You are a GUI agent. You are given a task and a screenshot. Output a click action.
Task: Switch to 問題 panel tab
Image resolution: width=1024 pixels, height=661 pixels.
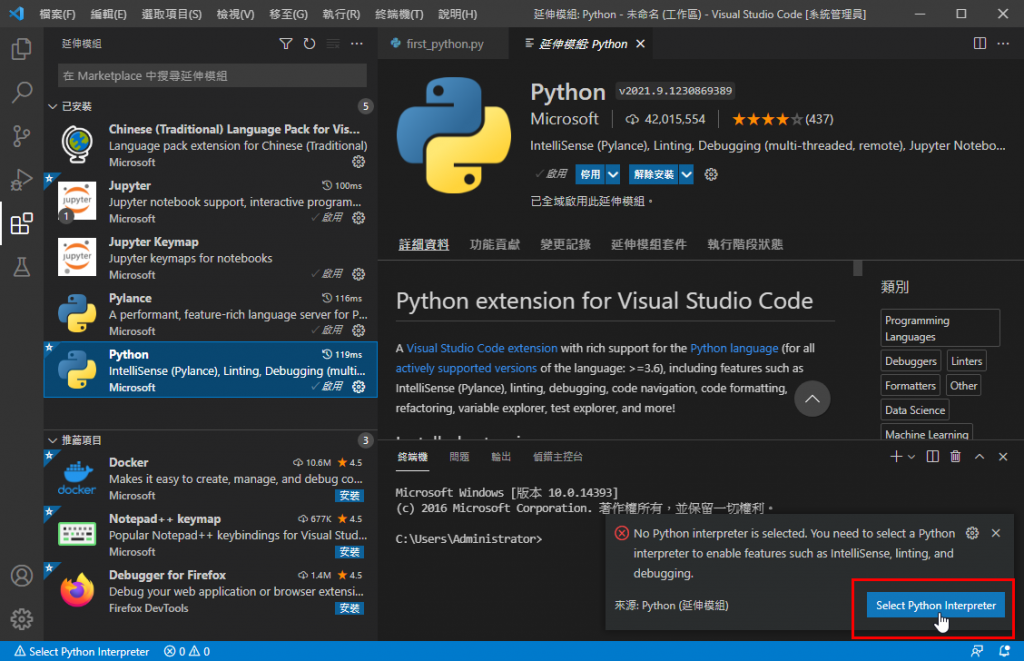tap(459, 457)
